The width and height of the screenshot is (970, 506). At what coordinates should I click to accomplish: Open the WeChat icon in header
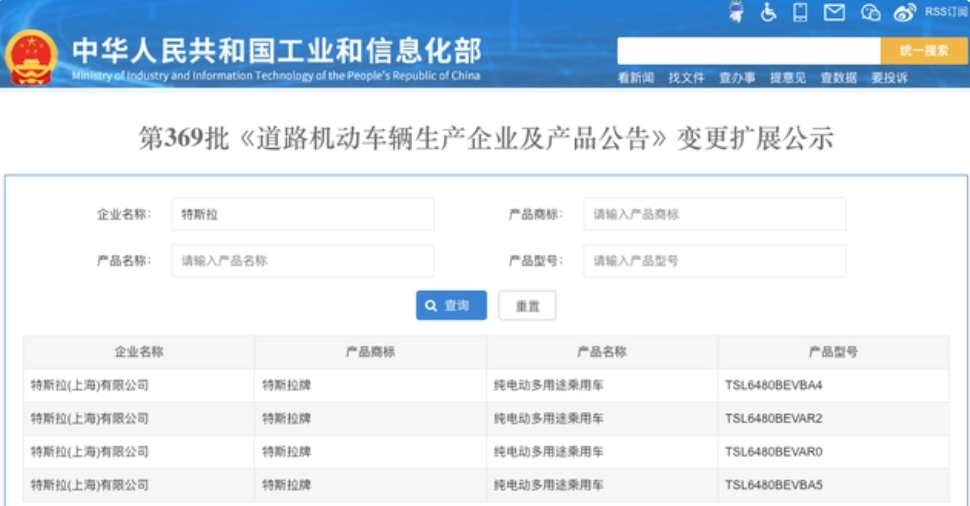870,12
